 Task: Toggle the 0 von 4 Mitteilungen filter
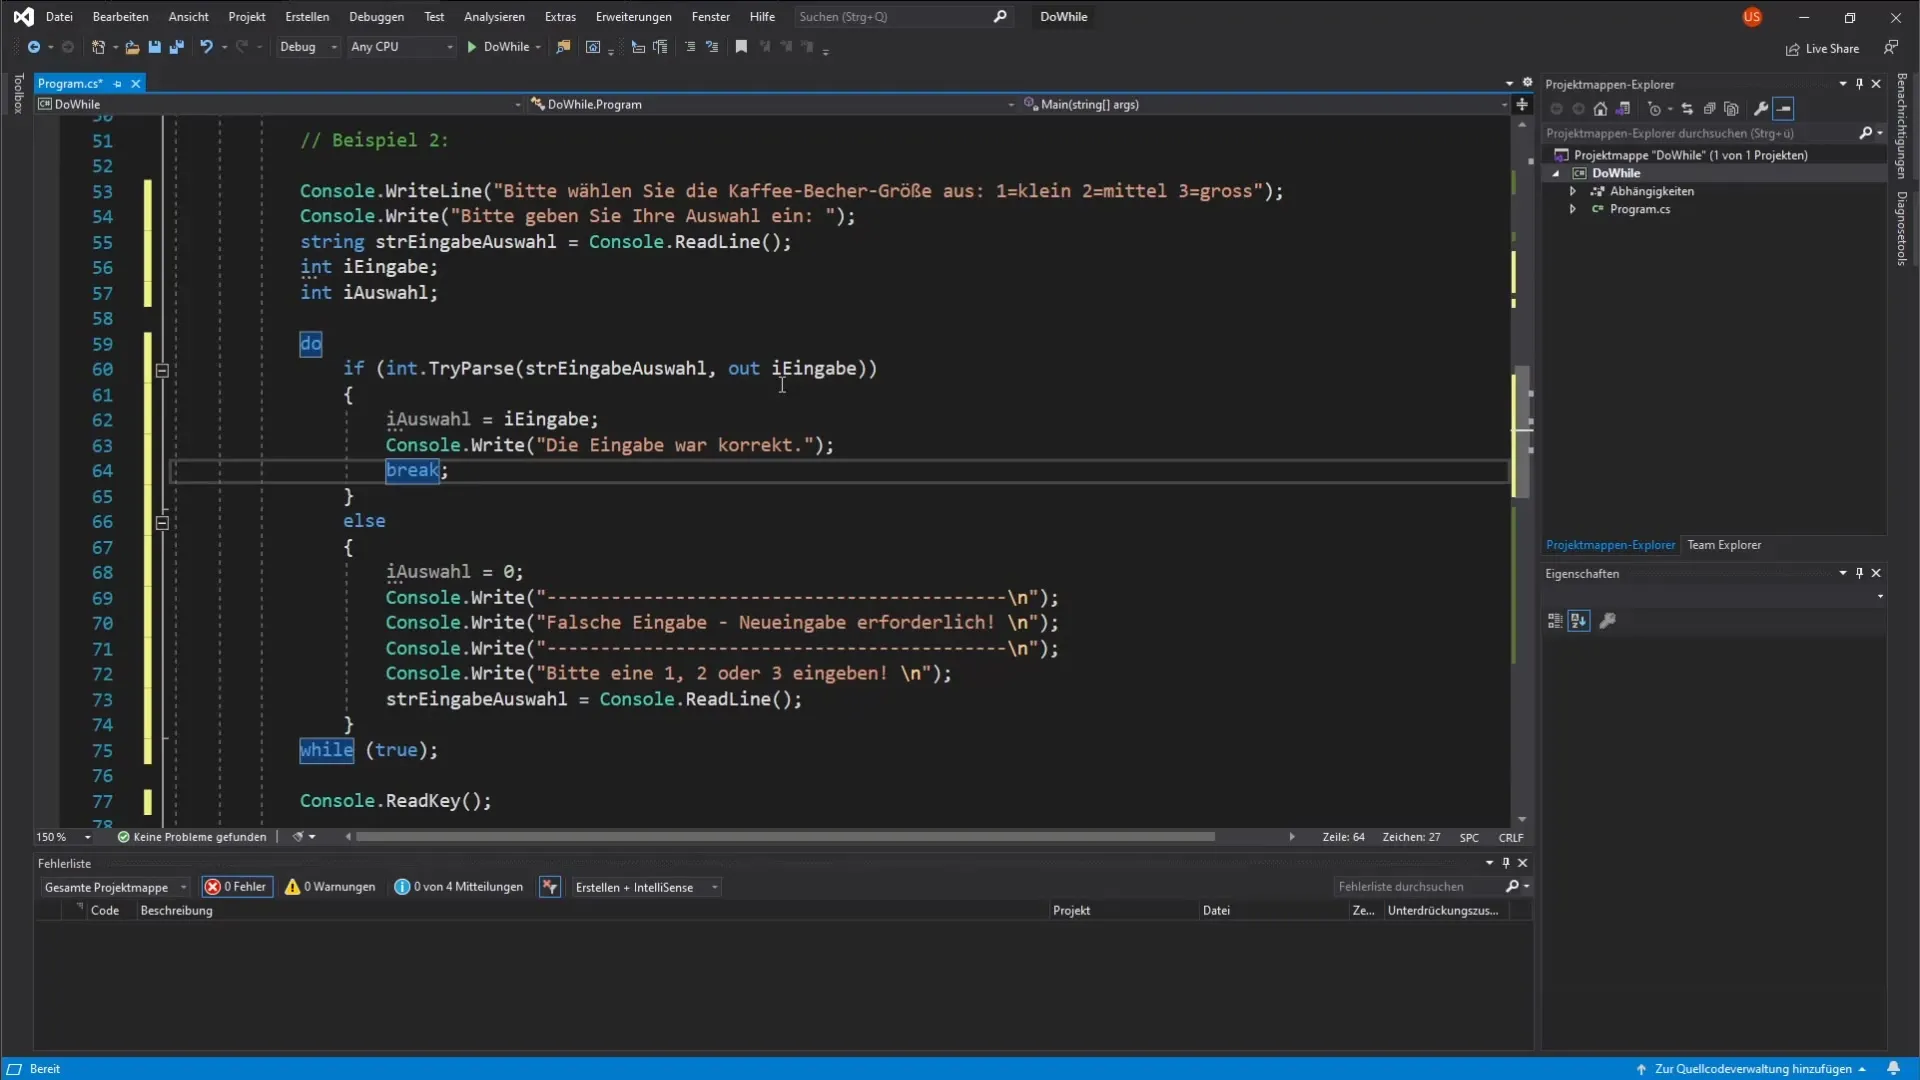[x=459, y=887]
